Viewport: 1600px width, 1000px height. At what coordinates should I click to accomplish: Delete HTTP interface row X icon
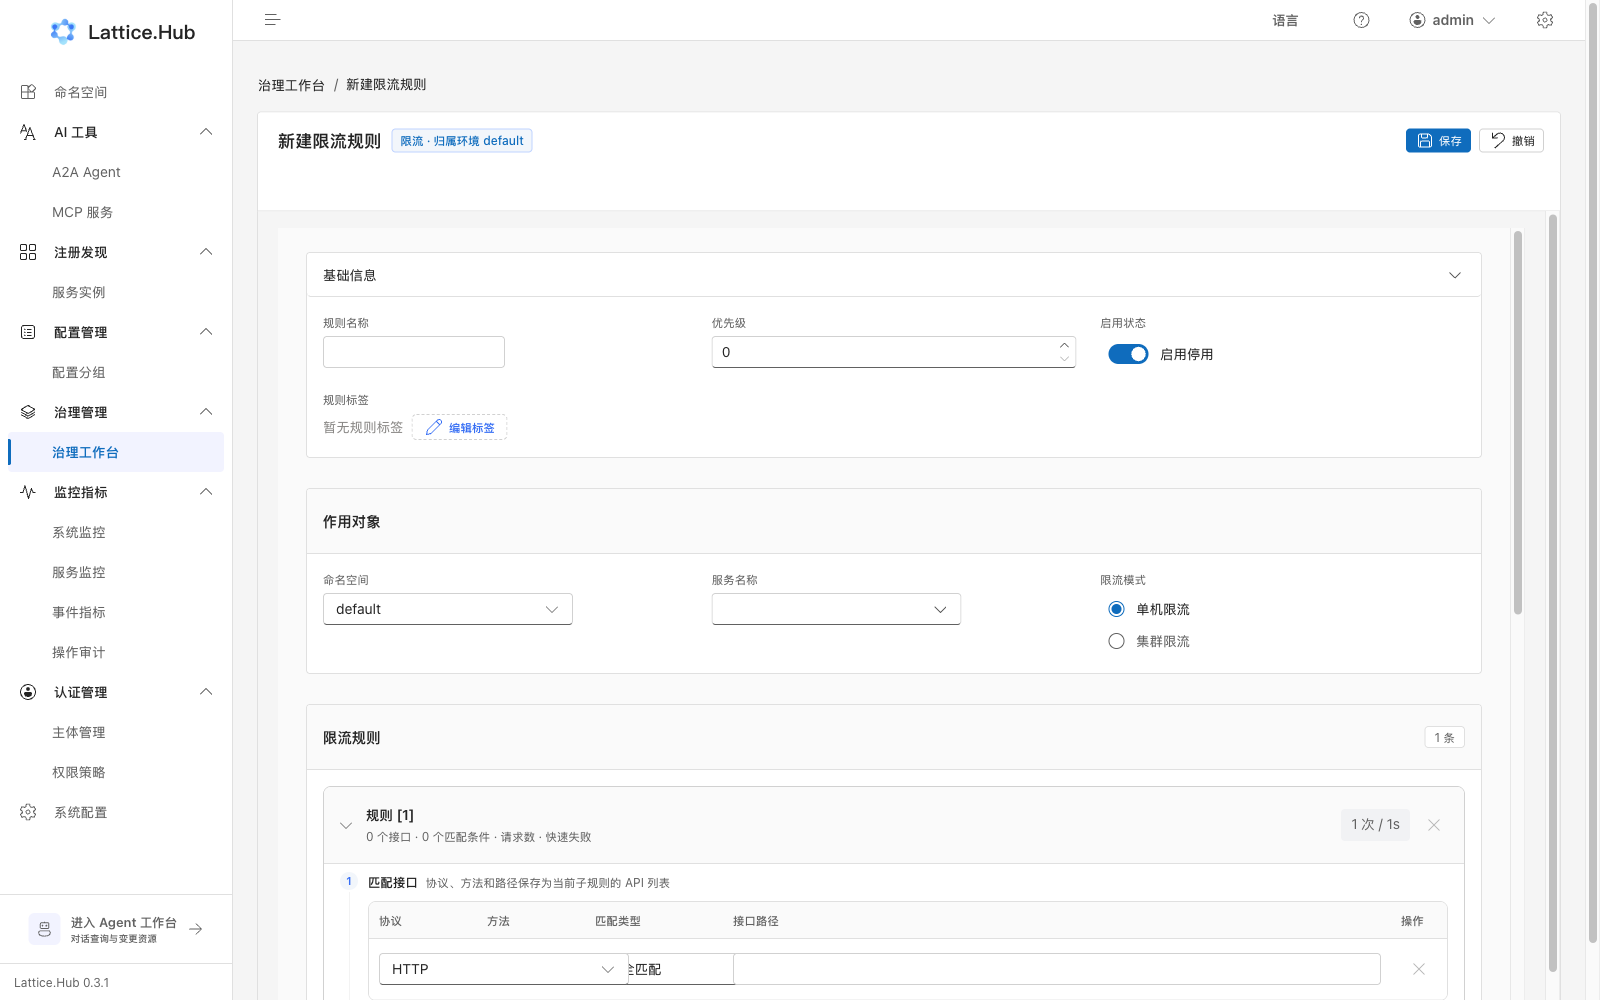[x=1418, y=969]
